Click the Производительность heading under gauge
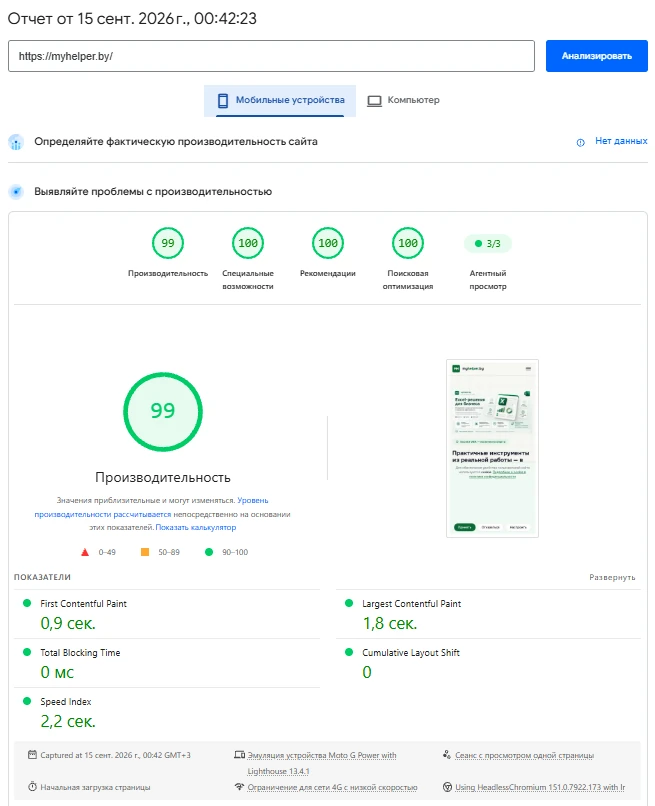655x806 pixels. [163, 478]
